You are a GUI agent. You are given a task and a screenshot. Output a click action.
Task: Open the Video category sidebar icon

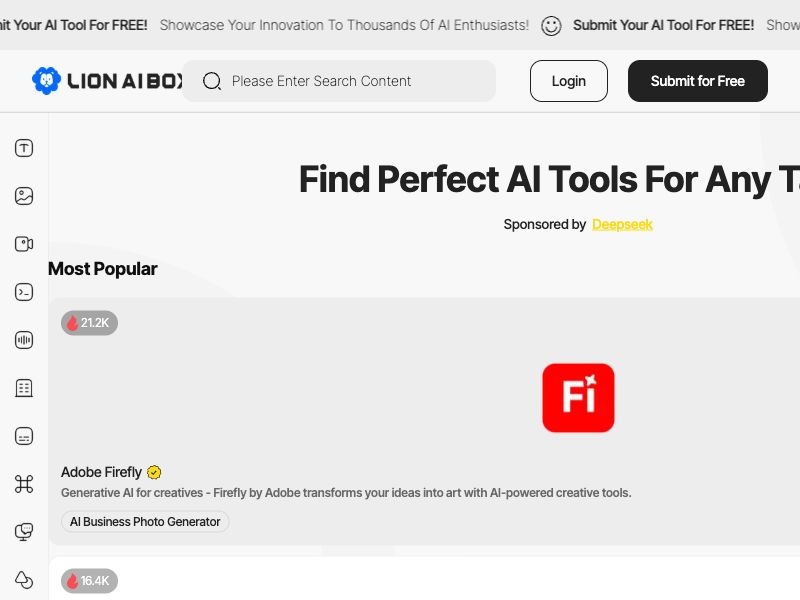click(24, 244)
